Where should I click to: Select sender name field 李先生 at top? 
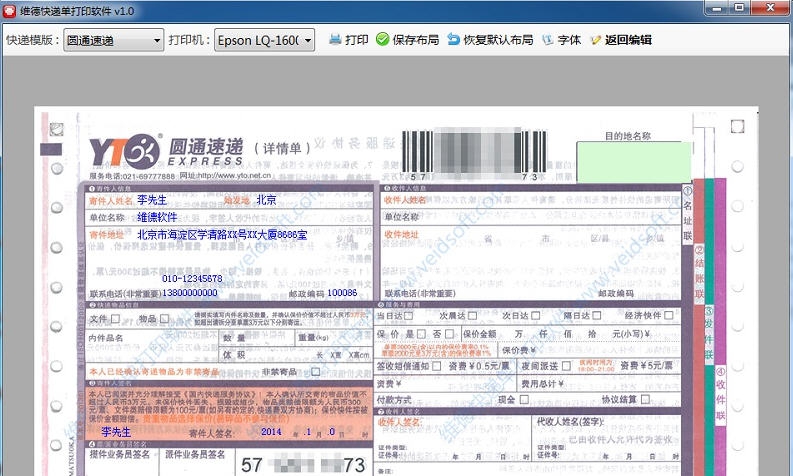(x=152, y=200)
